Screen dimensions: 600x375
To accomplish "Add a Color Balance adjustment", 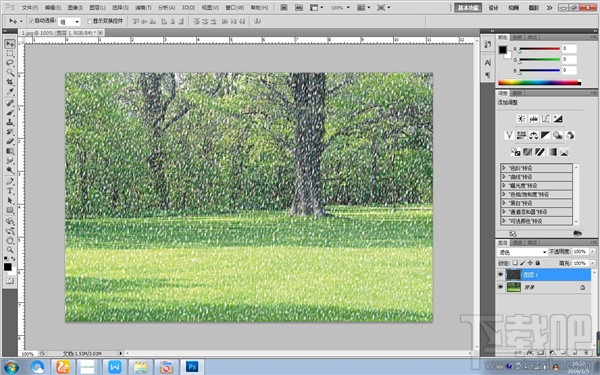I will [x=533, y=135].
